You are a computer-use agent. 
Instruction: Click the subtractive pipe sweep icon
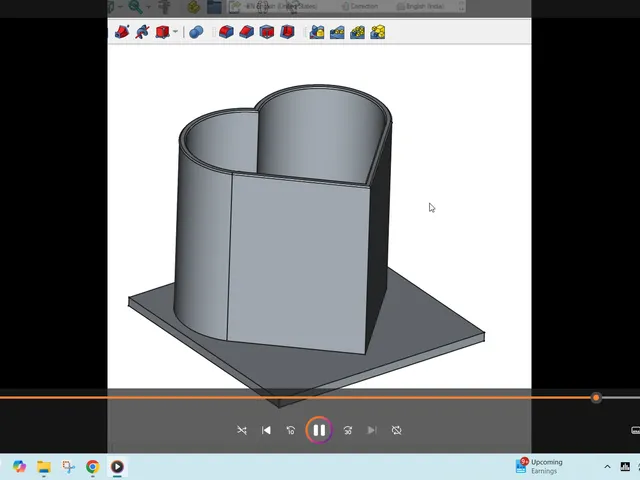[142, 32]
